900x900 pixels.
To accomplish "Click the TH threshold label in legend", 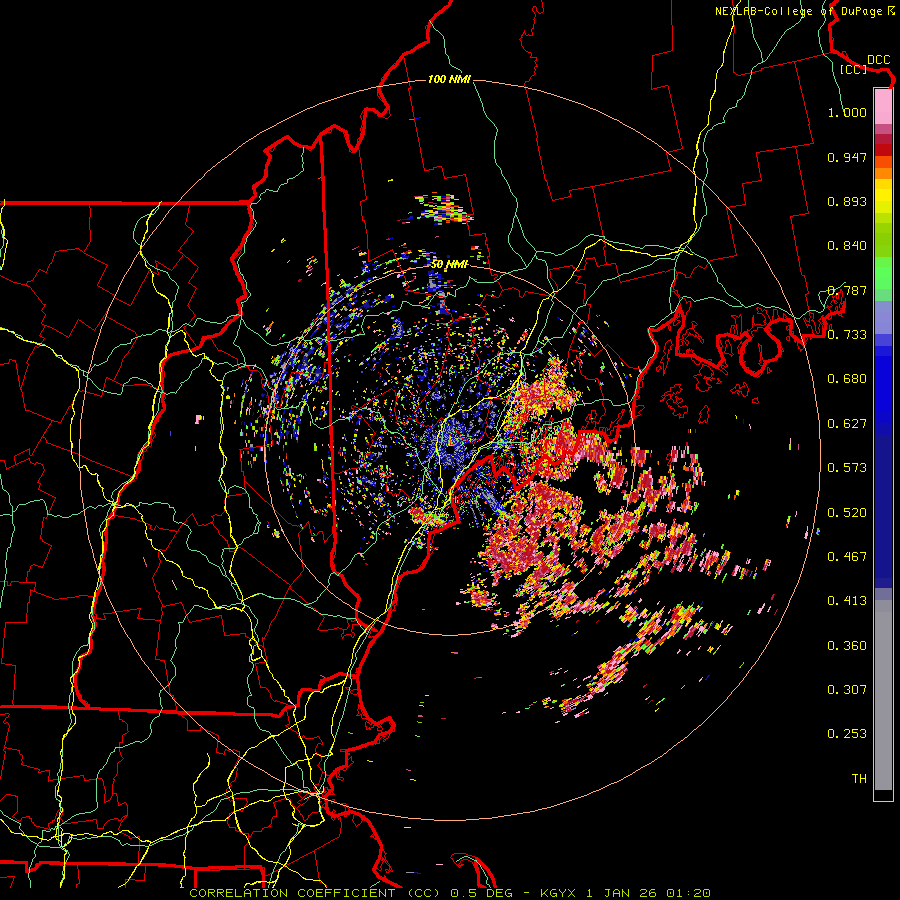I will [x=859, y=779].
